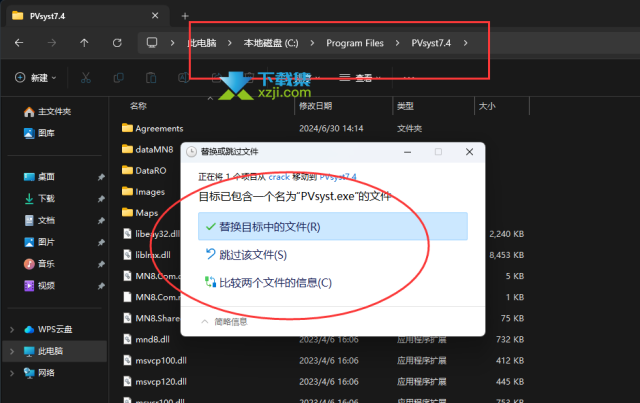Open 视频 in the sidebar
The width and height of the screenshot is (640, 403).
pos(39,285)
